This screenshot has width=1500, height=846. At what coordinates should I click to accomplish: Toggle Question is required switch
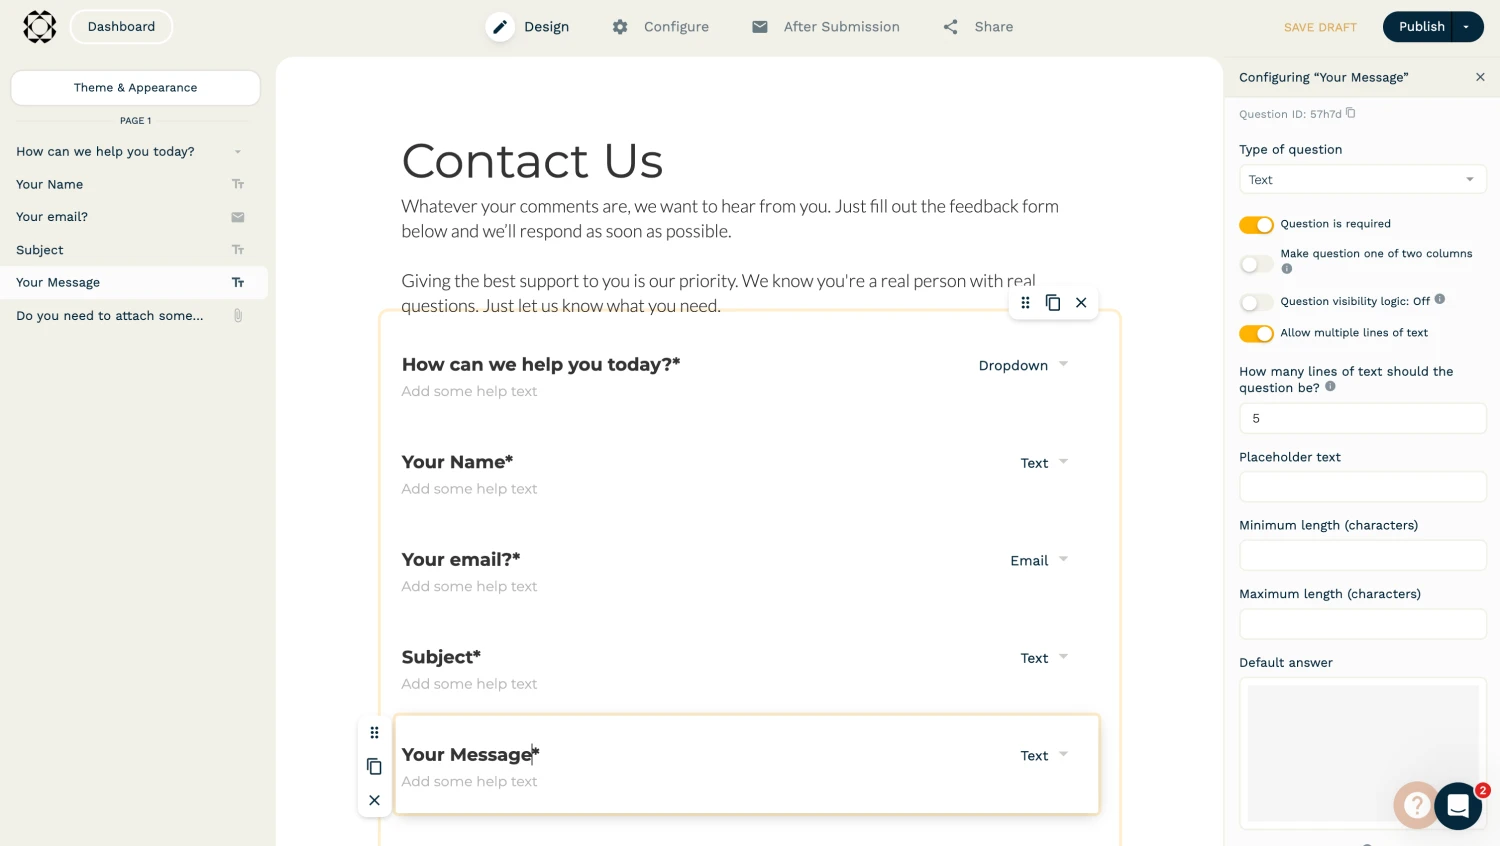(x=1256, y=225)
